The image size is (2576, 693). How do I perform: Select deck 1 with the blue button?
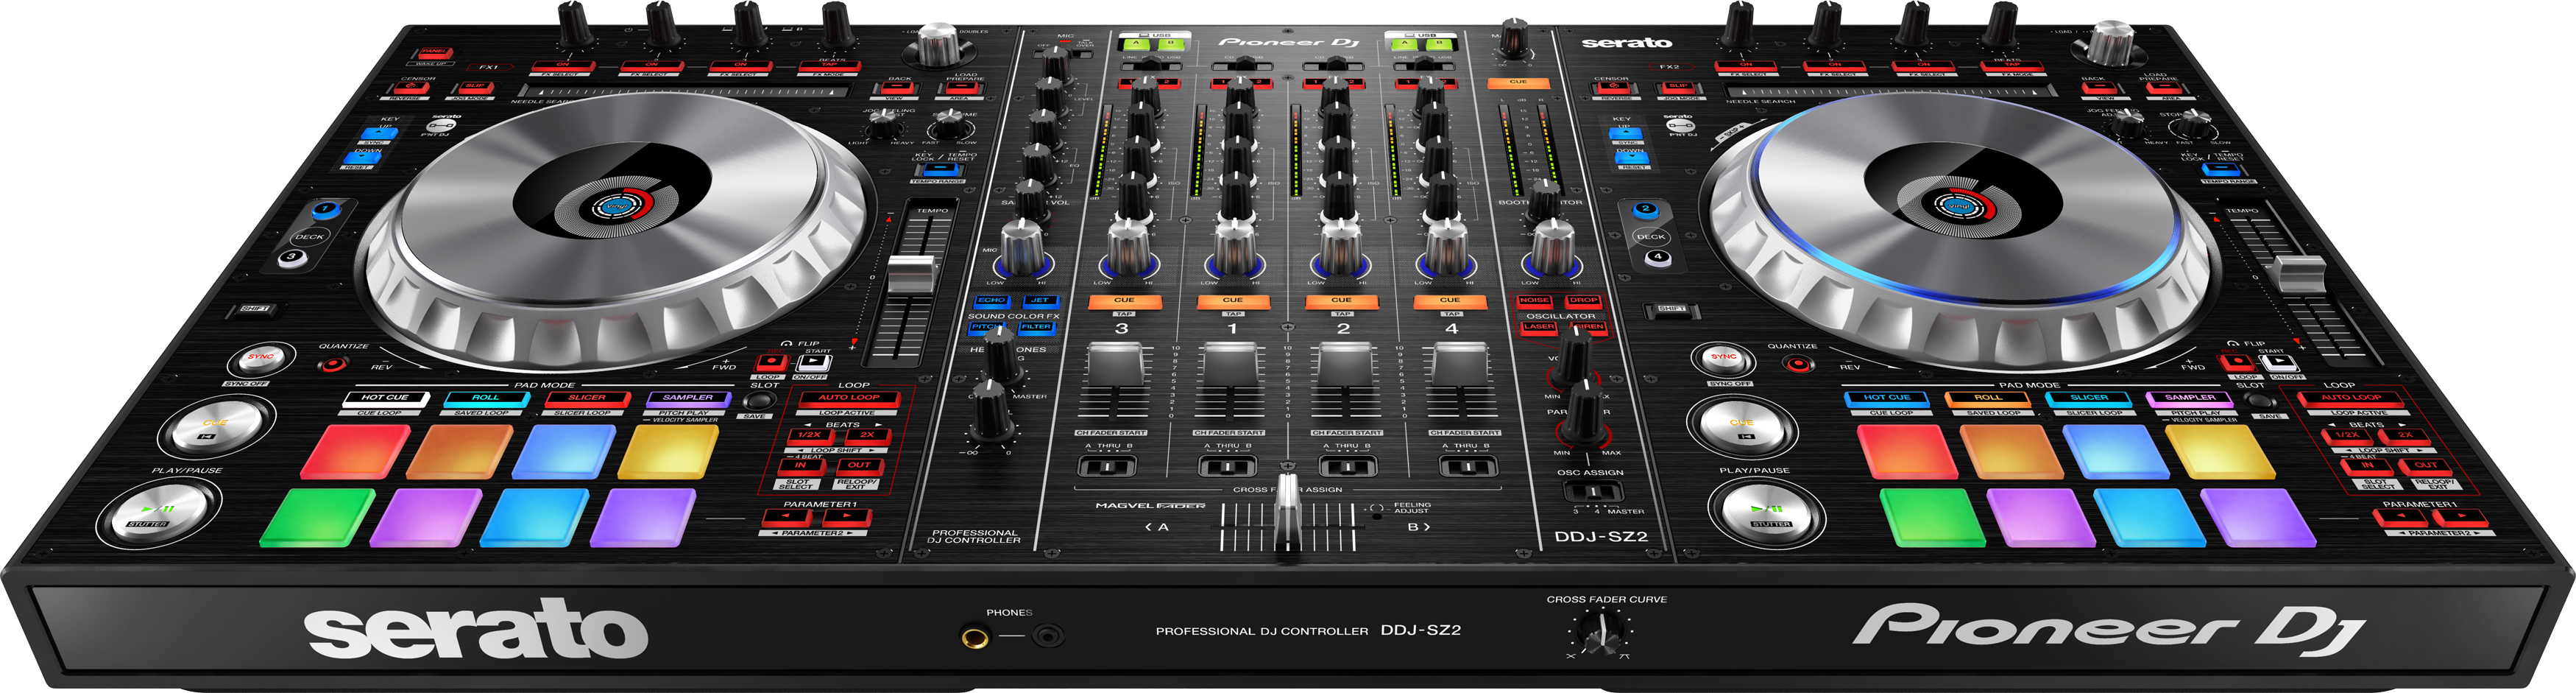(x=326, y=210)
